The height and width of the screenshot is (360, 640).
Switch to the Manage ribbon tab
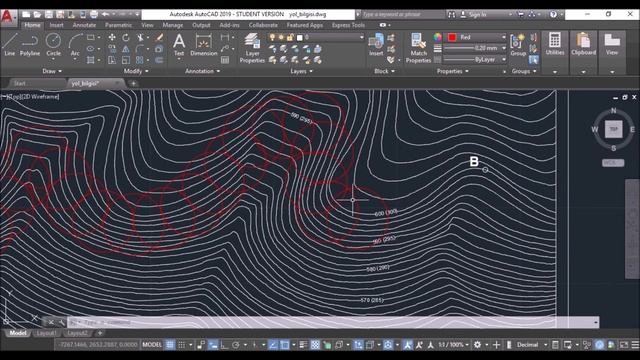[x=173, y=25]
